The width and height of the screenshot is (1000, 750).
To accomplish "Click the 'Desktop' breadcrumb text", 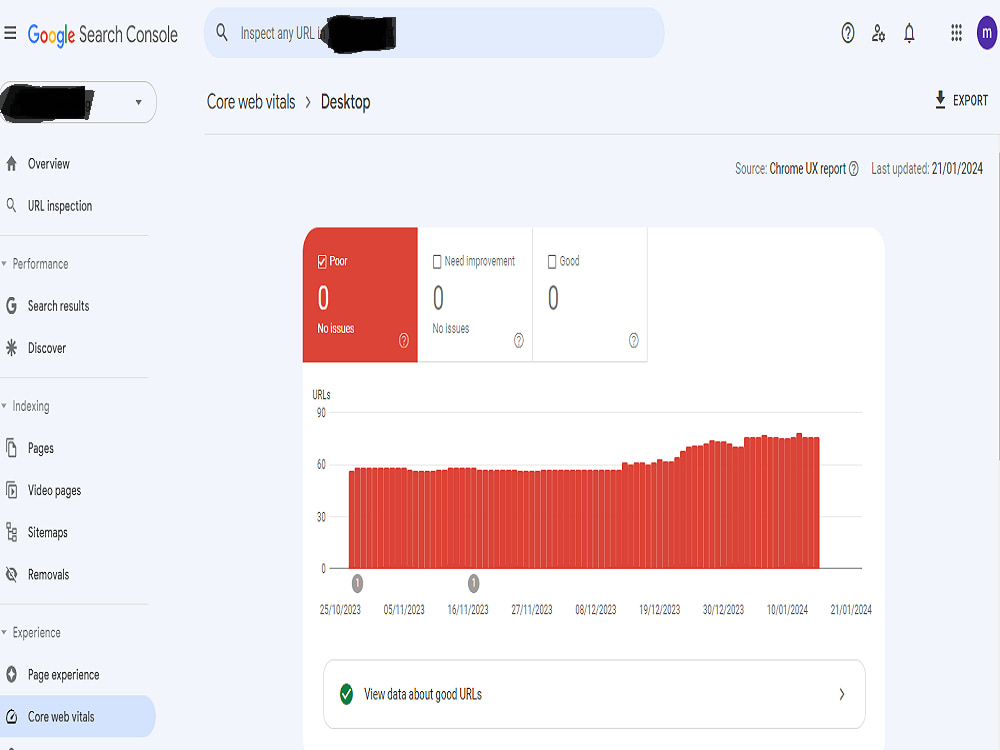I will point(345,102).
